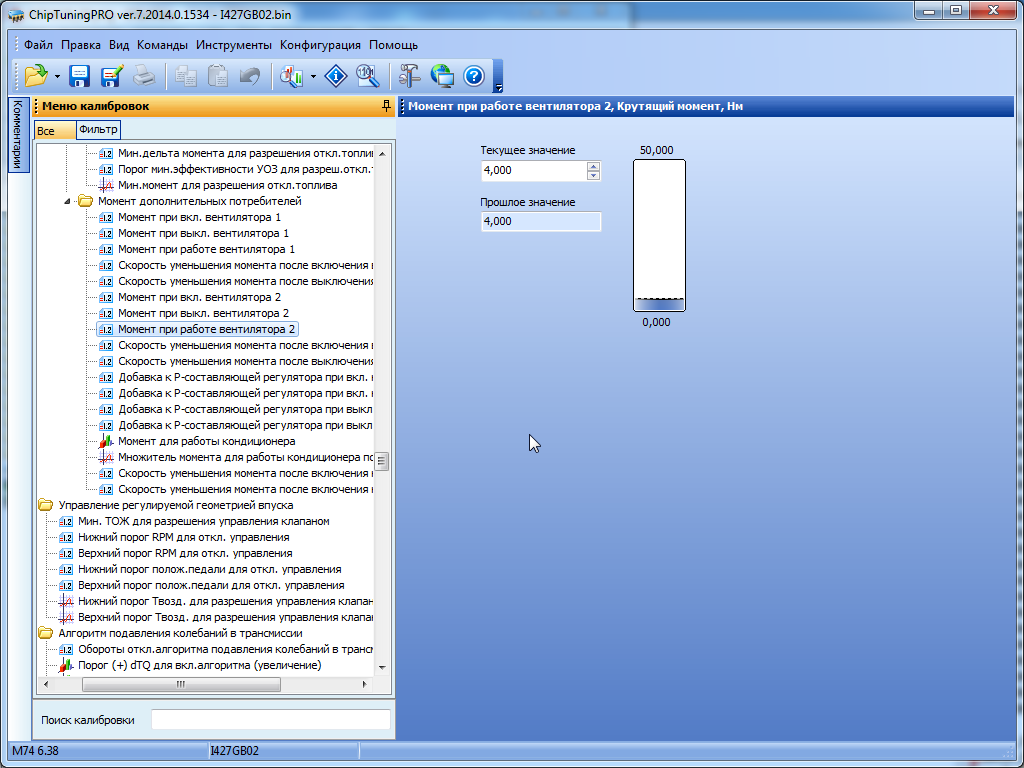Select Момент для работы кондиционера item
Screen dimensions: 1024x768
pos(206,441)
